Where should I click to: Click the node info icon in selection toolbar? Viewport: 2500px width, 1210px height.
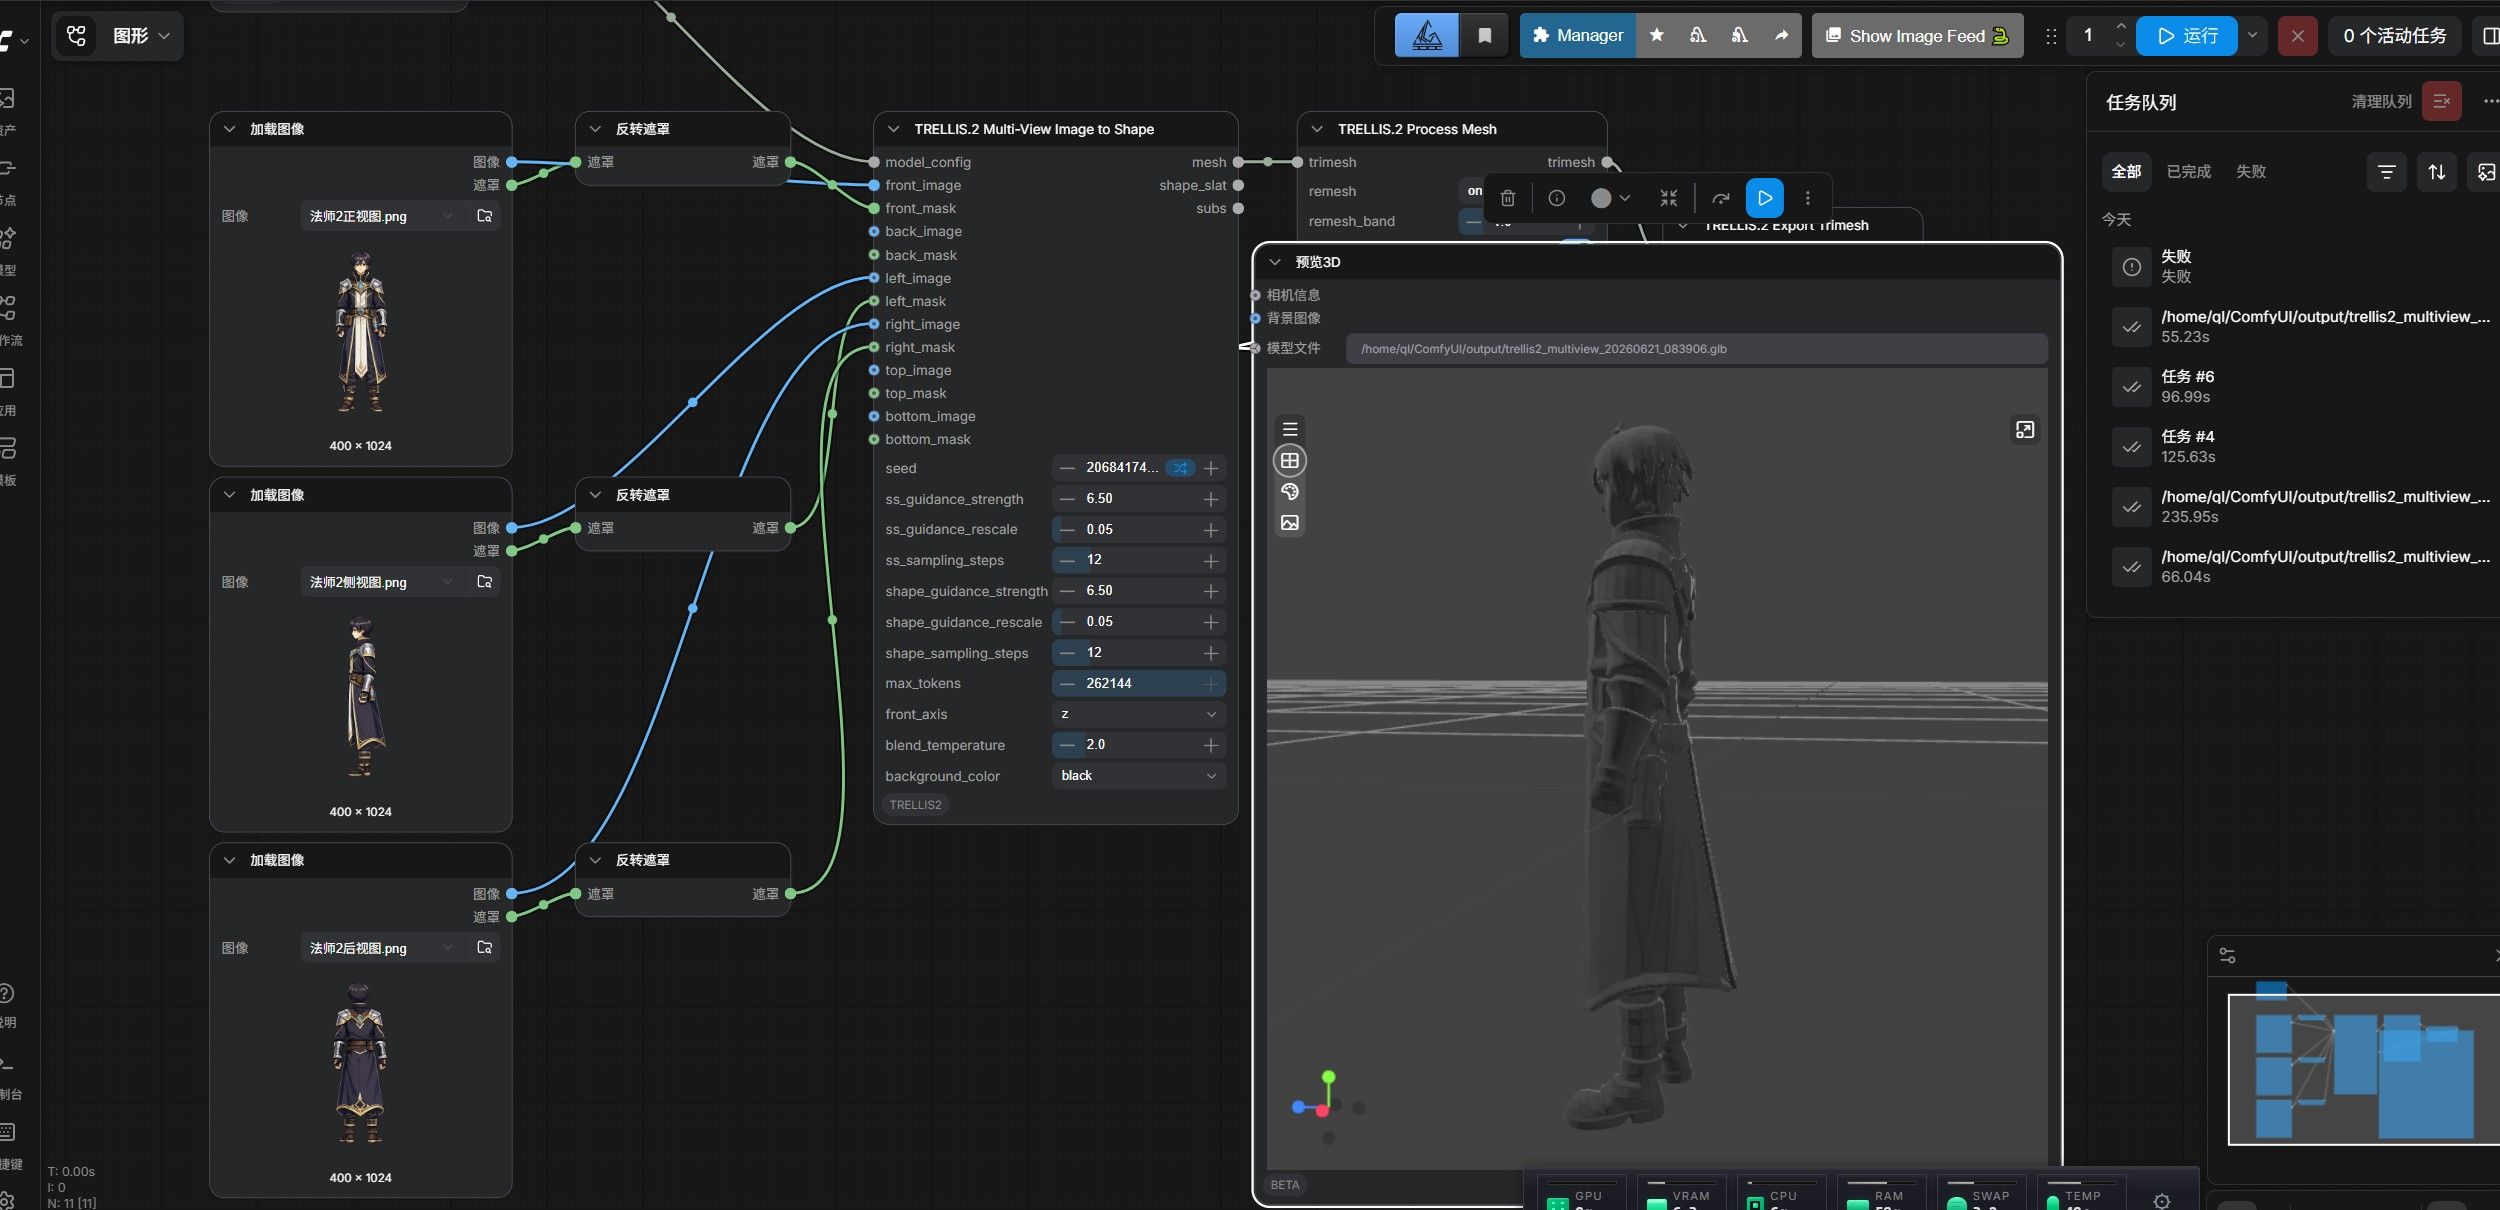coord(1557,198)
